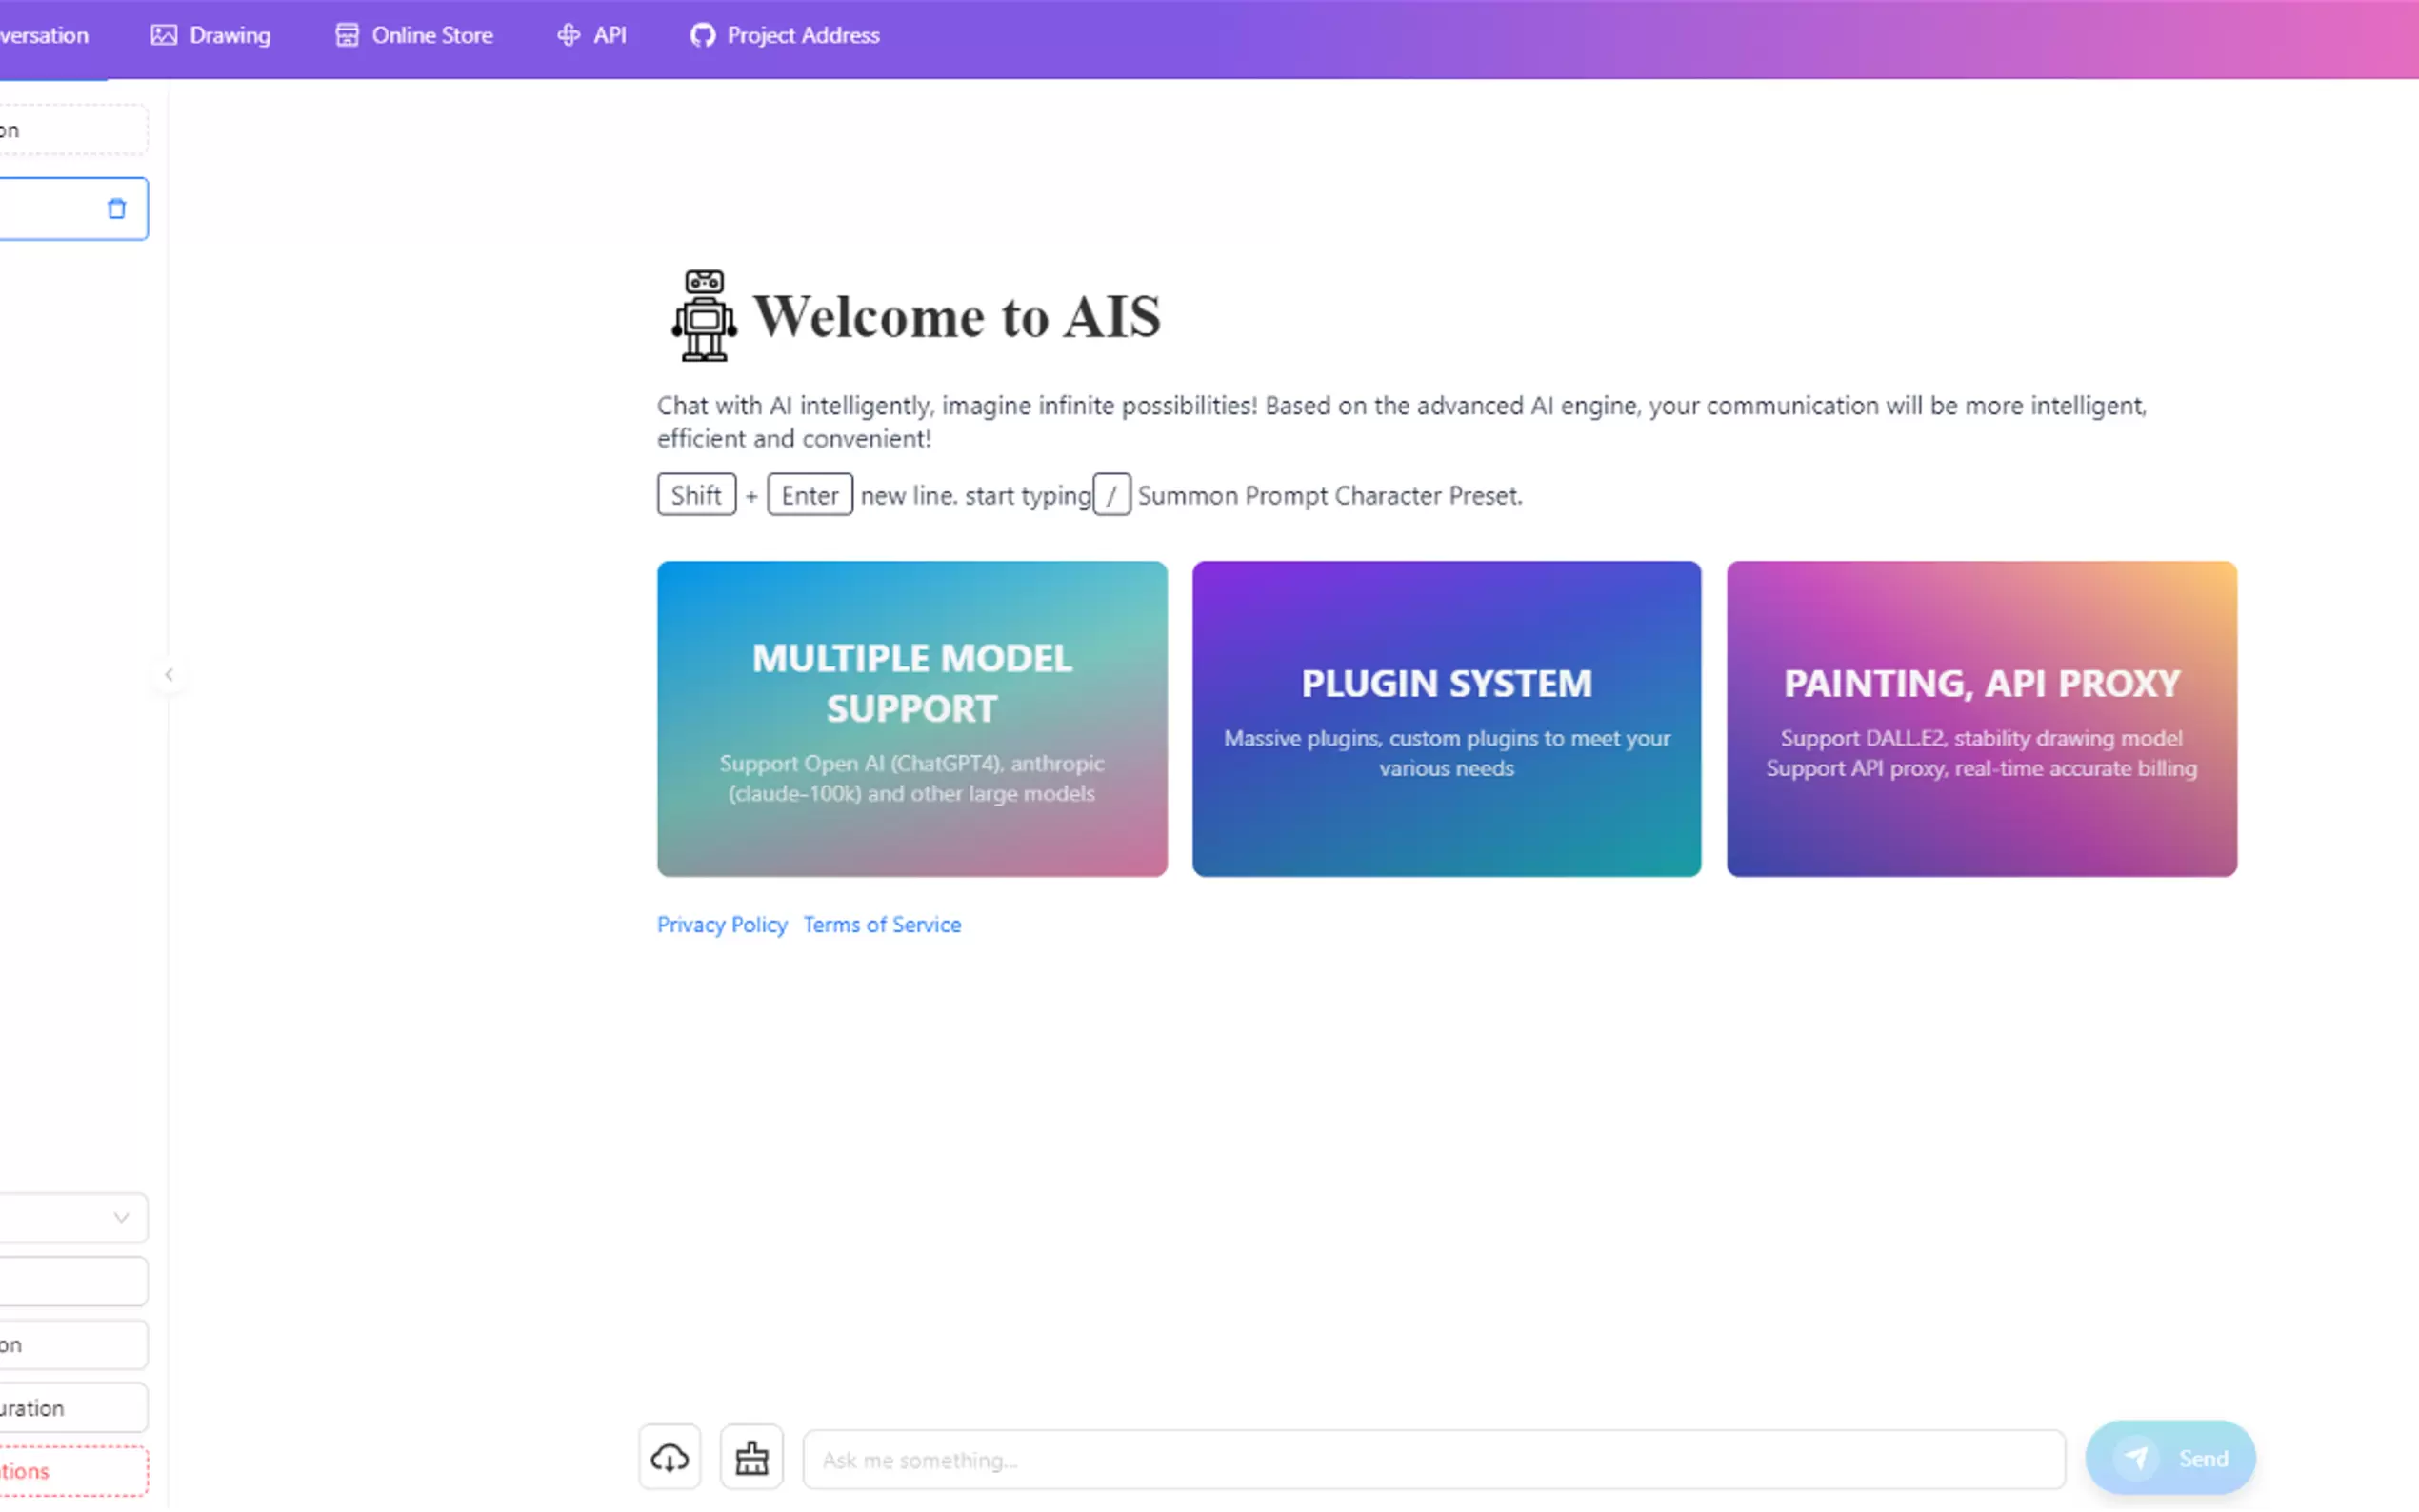Click the paper plane Send icon
This screenshot has width=2419, height=1512.
(2136, 1458)
